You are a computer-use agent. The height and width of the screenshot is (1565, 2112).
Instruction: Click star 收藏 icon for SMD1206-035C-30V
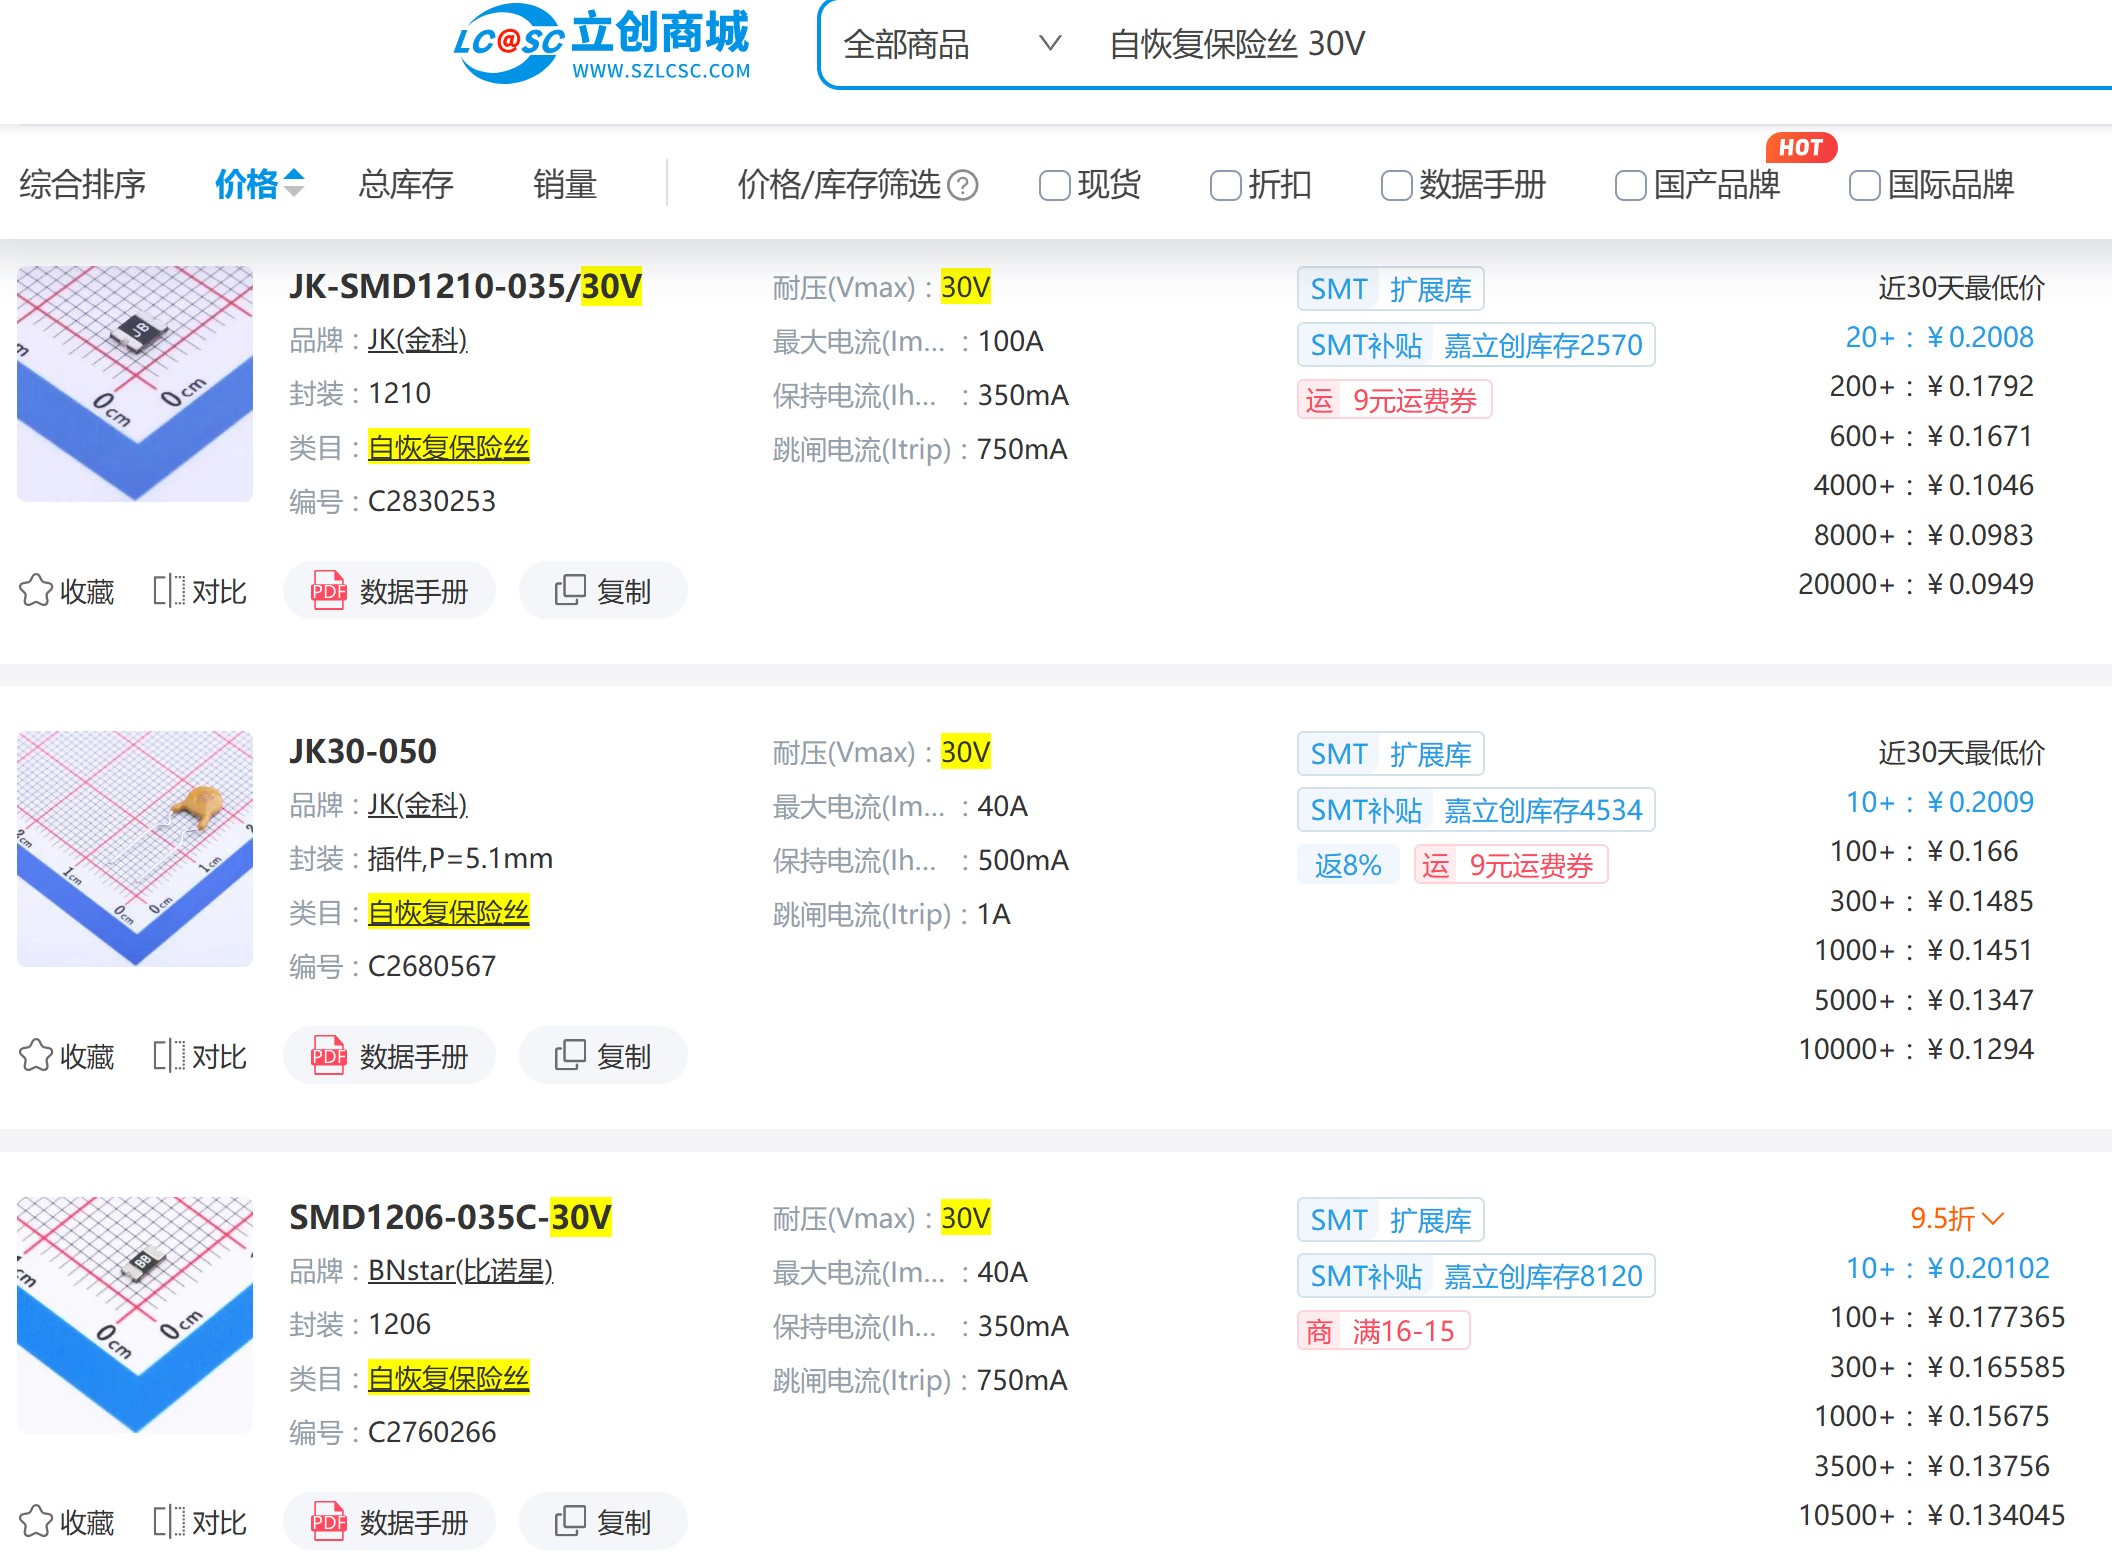coord(36,1522)
